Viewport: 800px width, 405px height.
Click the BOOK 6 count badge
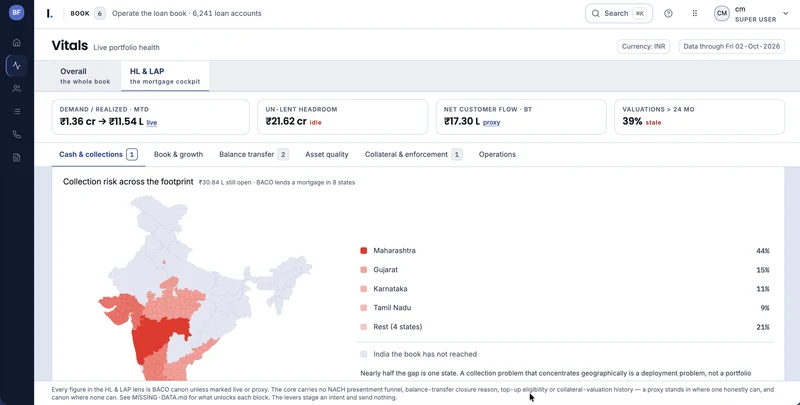(99, 14)
